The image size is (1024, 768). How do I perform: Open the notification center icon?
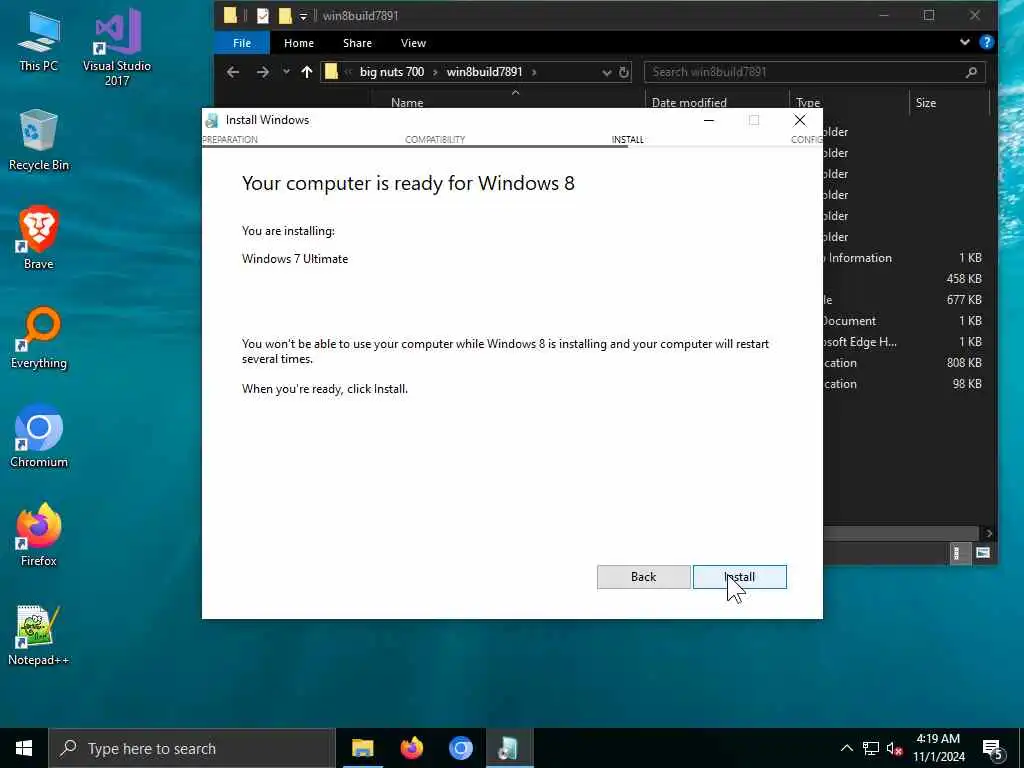coord(993,750)
